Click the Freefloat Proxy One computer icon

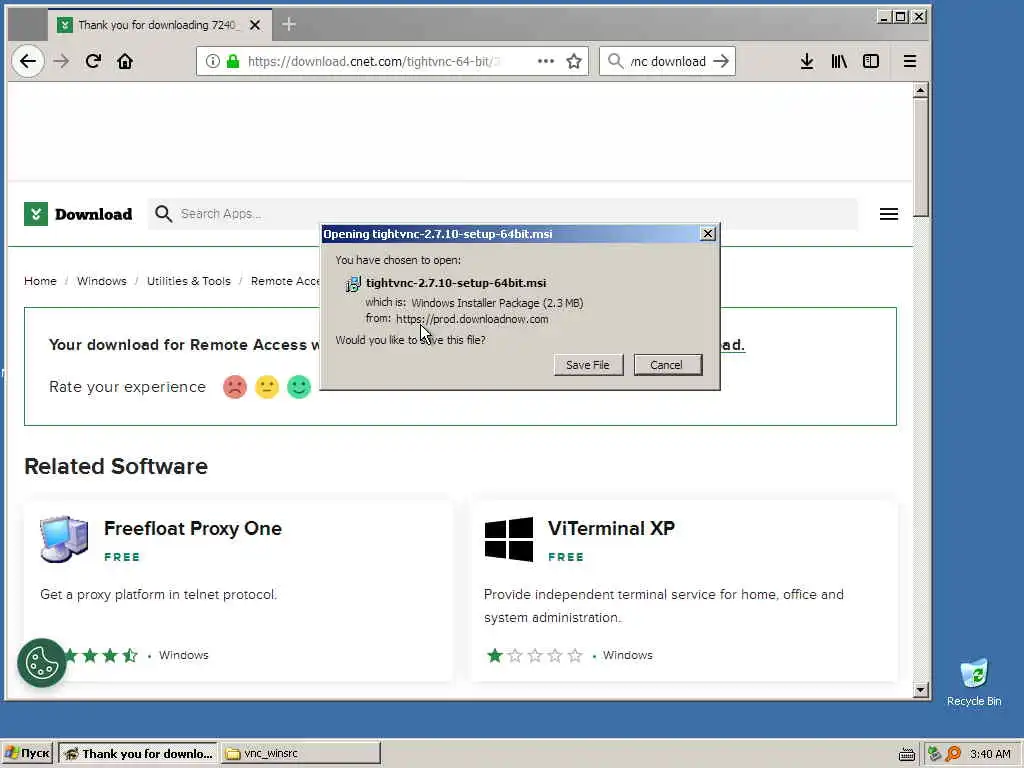[64, 539]
